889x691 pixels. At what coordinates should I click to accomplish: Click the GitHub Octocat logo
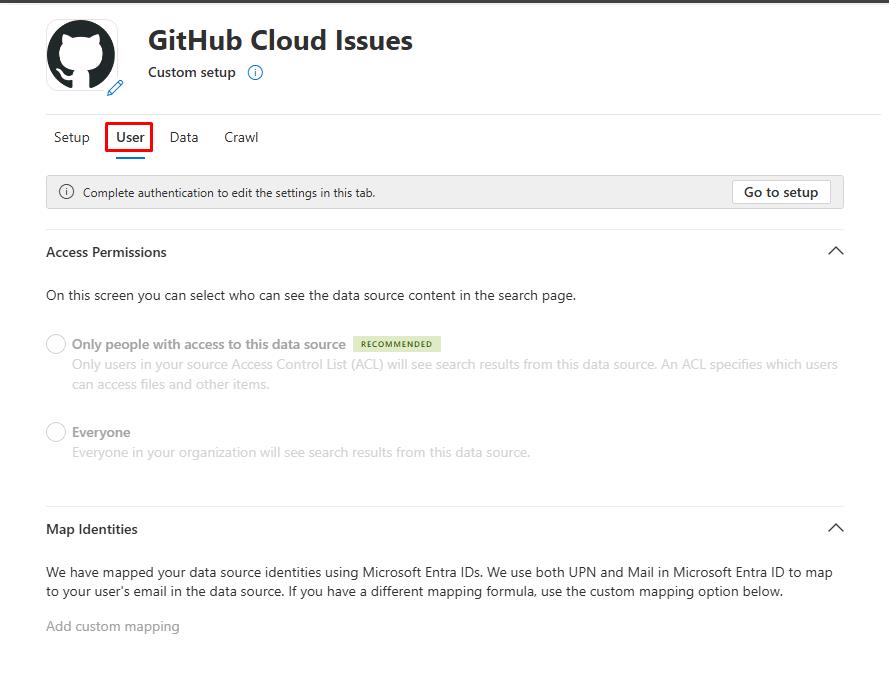pos(82,55)
